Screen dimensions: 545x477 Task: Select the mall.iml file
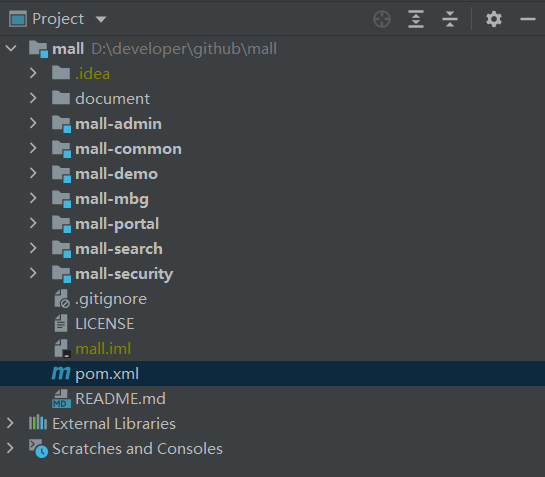103,349
